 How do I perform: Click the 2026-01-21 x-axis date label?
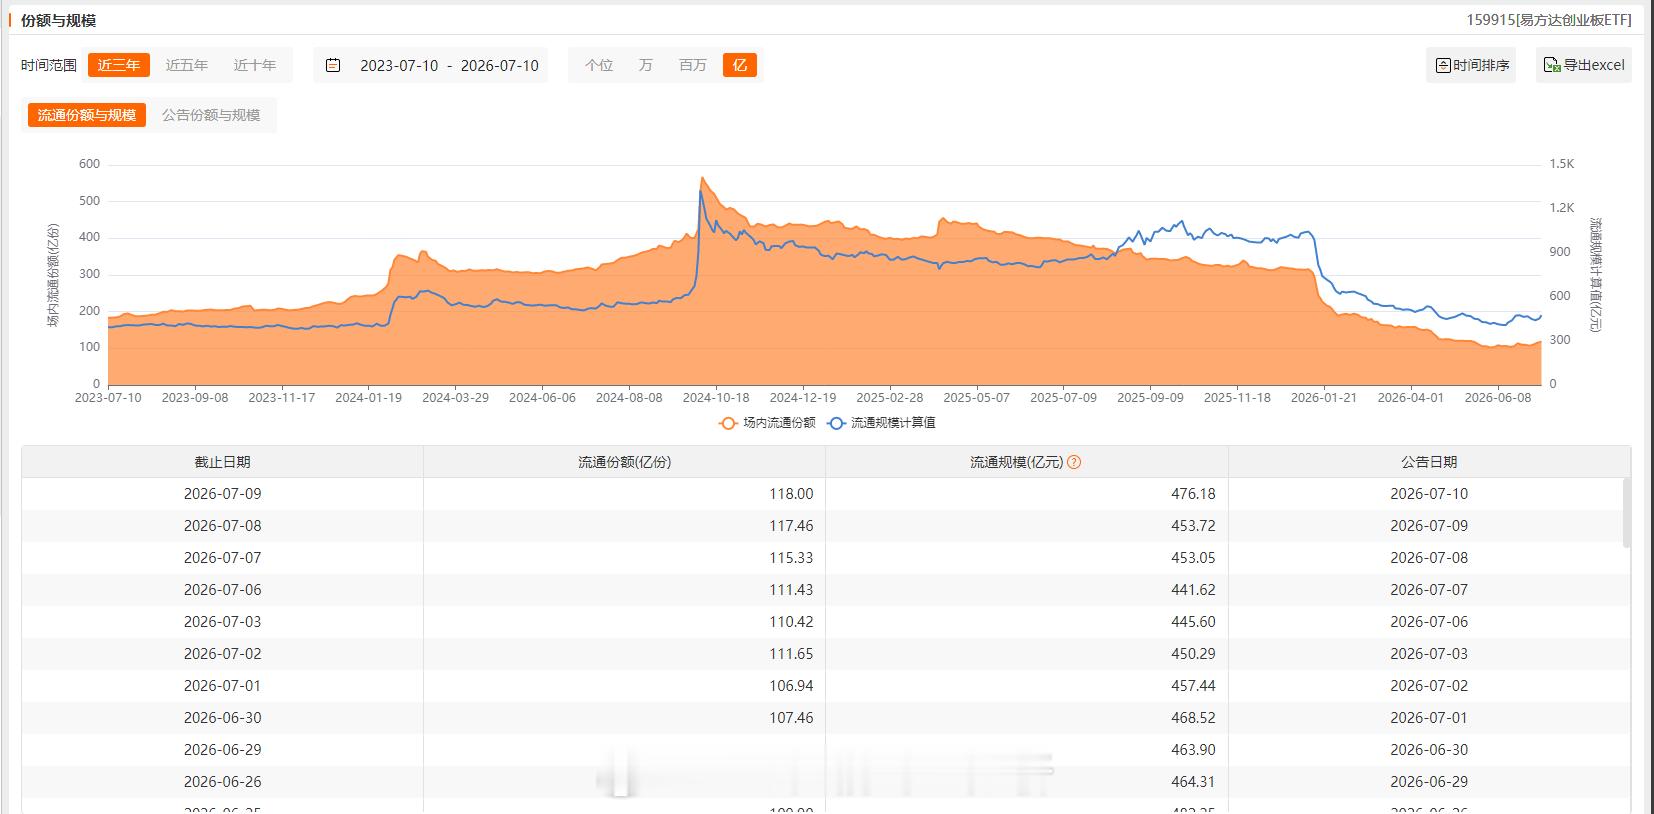coord(1324,398)
